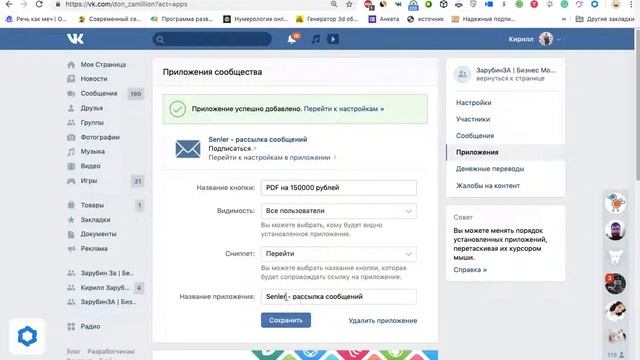
Task: Open Кирилл Заруб... group shortcut
Action: (104, 287)
